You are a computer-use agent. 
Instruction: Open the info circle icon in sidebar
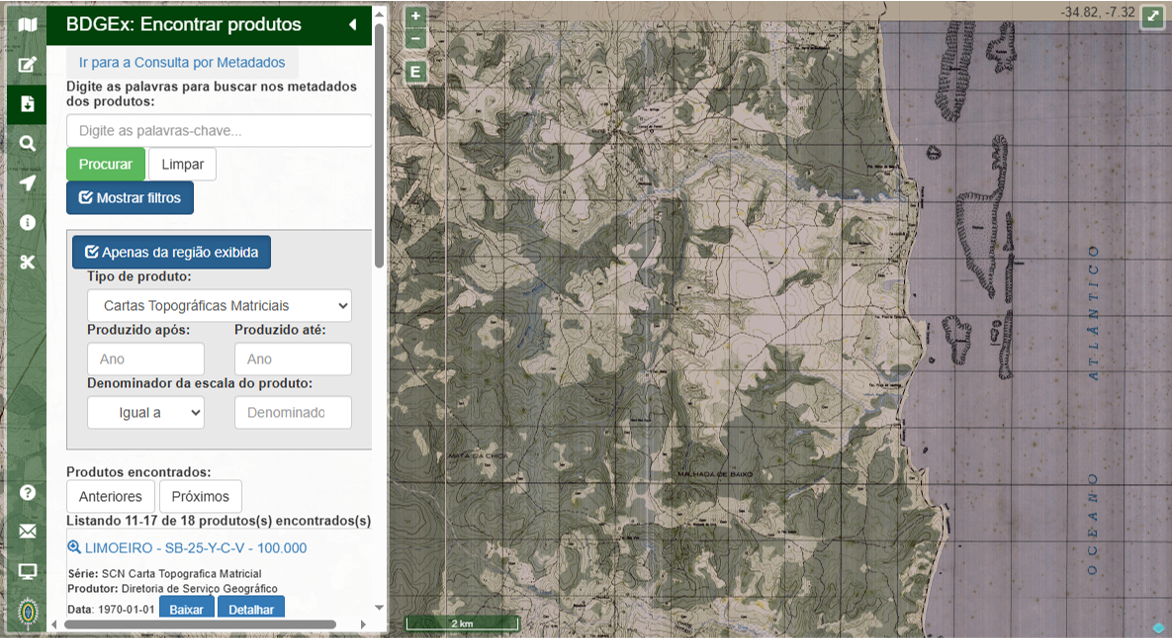(27, 222)
